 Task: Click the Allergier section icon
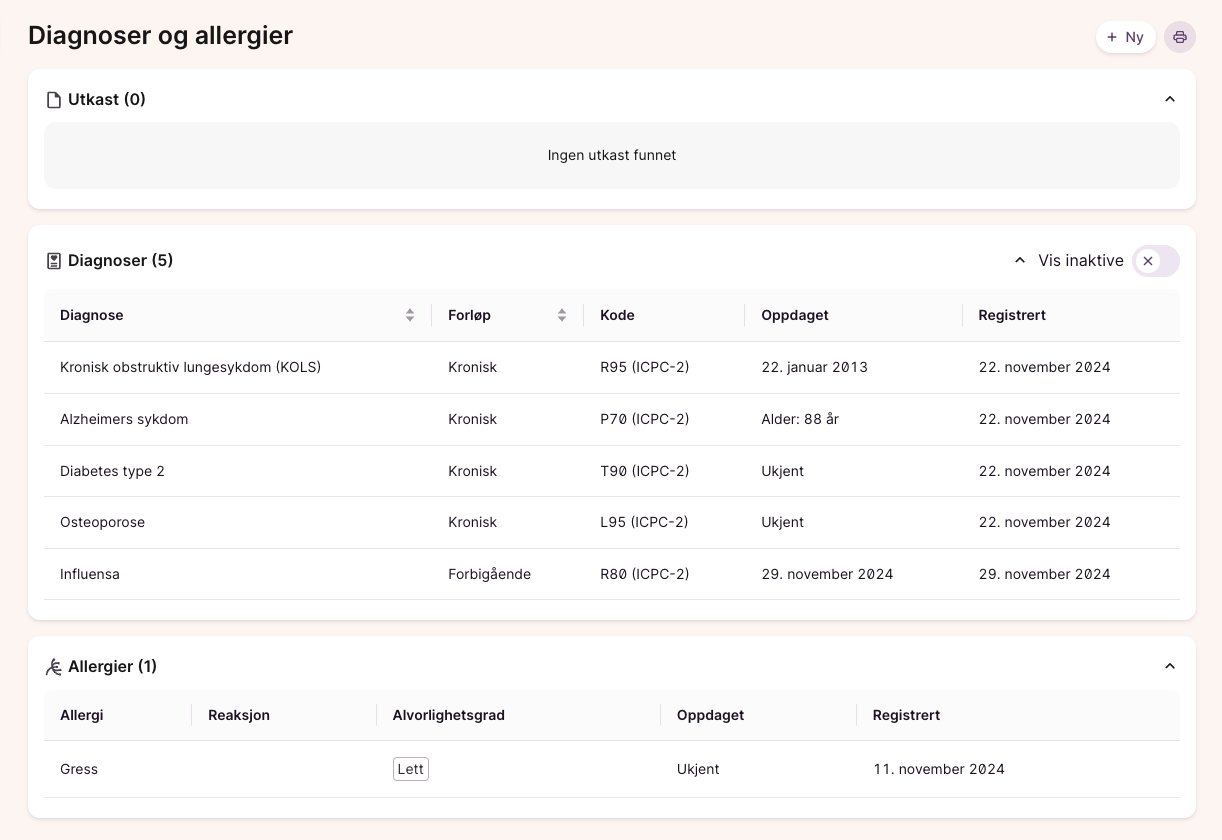(x=54, y=667)
